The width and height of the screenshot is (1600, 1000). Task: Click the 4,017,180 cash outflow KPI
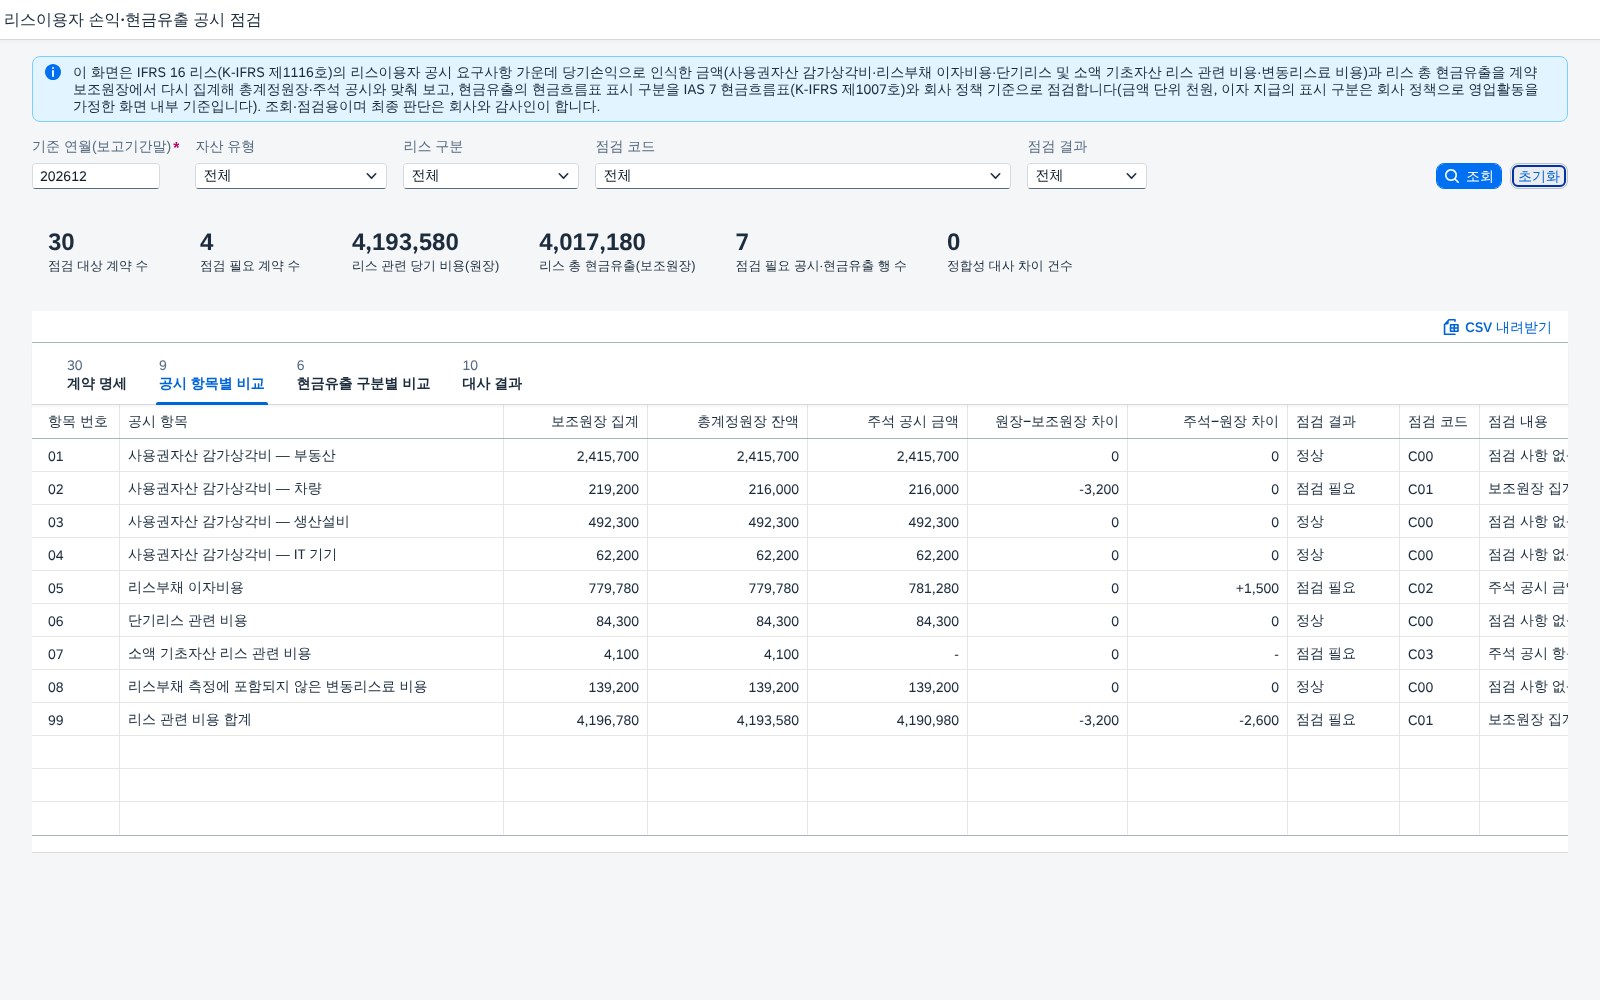pyautogui.click(x=592, y=242)
